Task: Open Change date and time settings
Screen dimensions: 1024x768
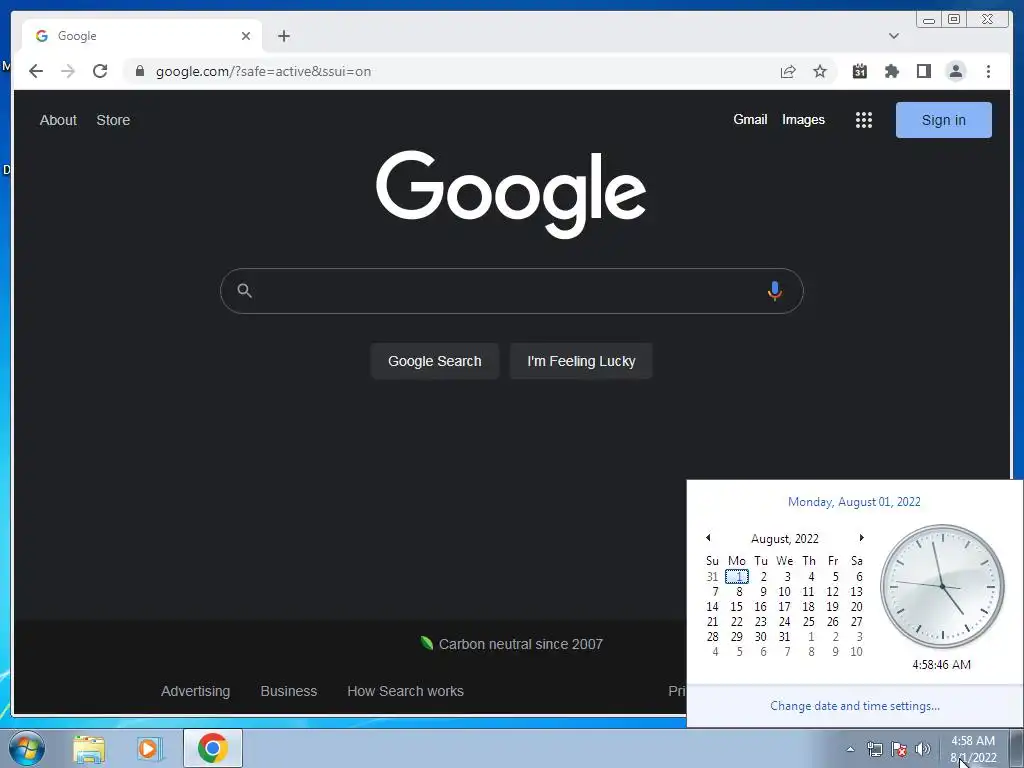Action: click(855, 706)
